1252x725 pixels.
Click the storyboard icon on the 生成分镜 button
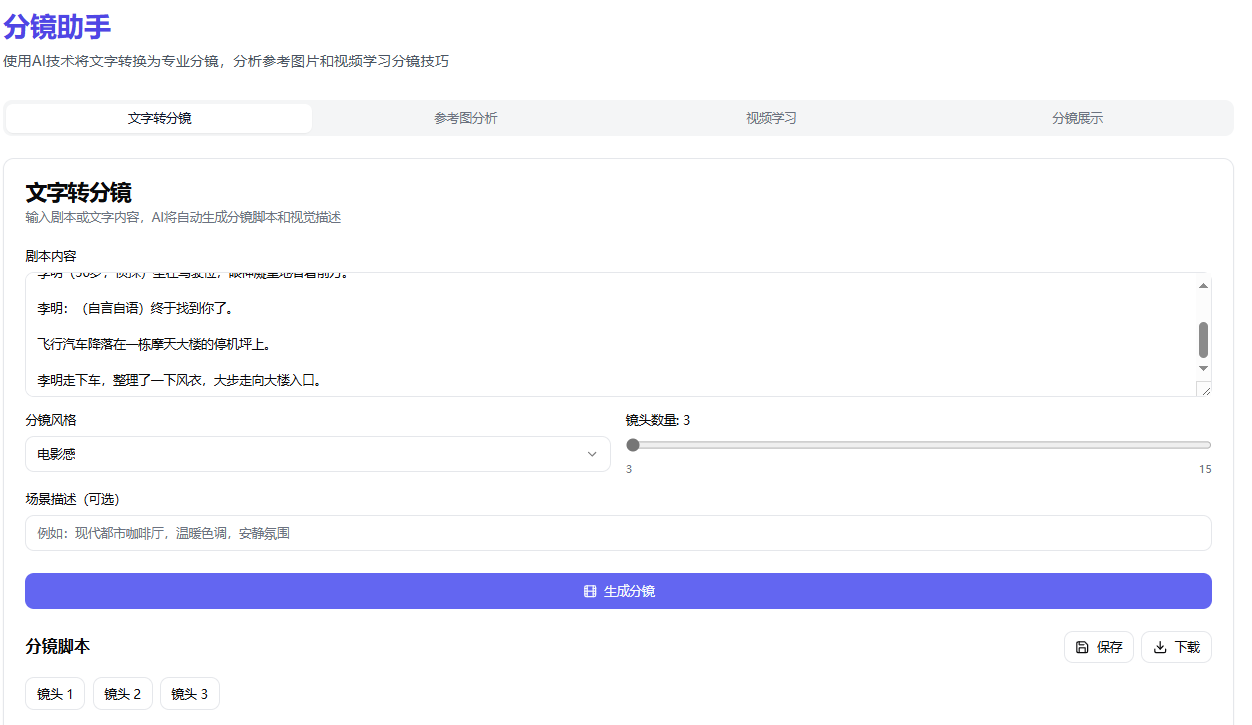[588, 591]
